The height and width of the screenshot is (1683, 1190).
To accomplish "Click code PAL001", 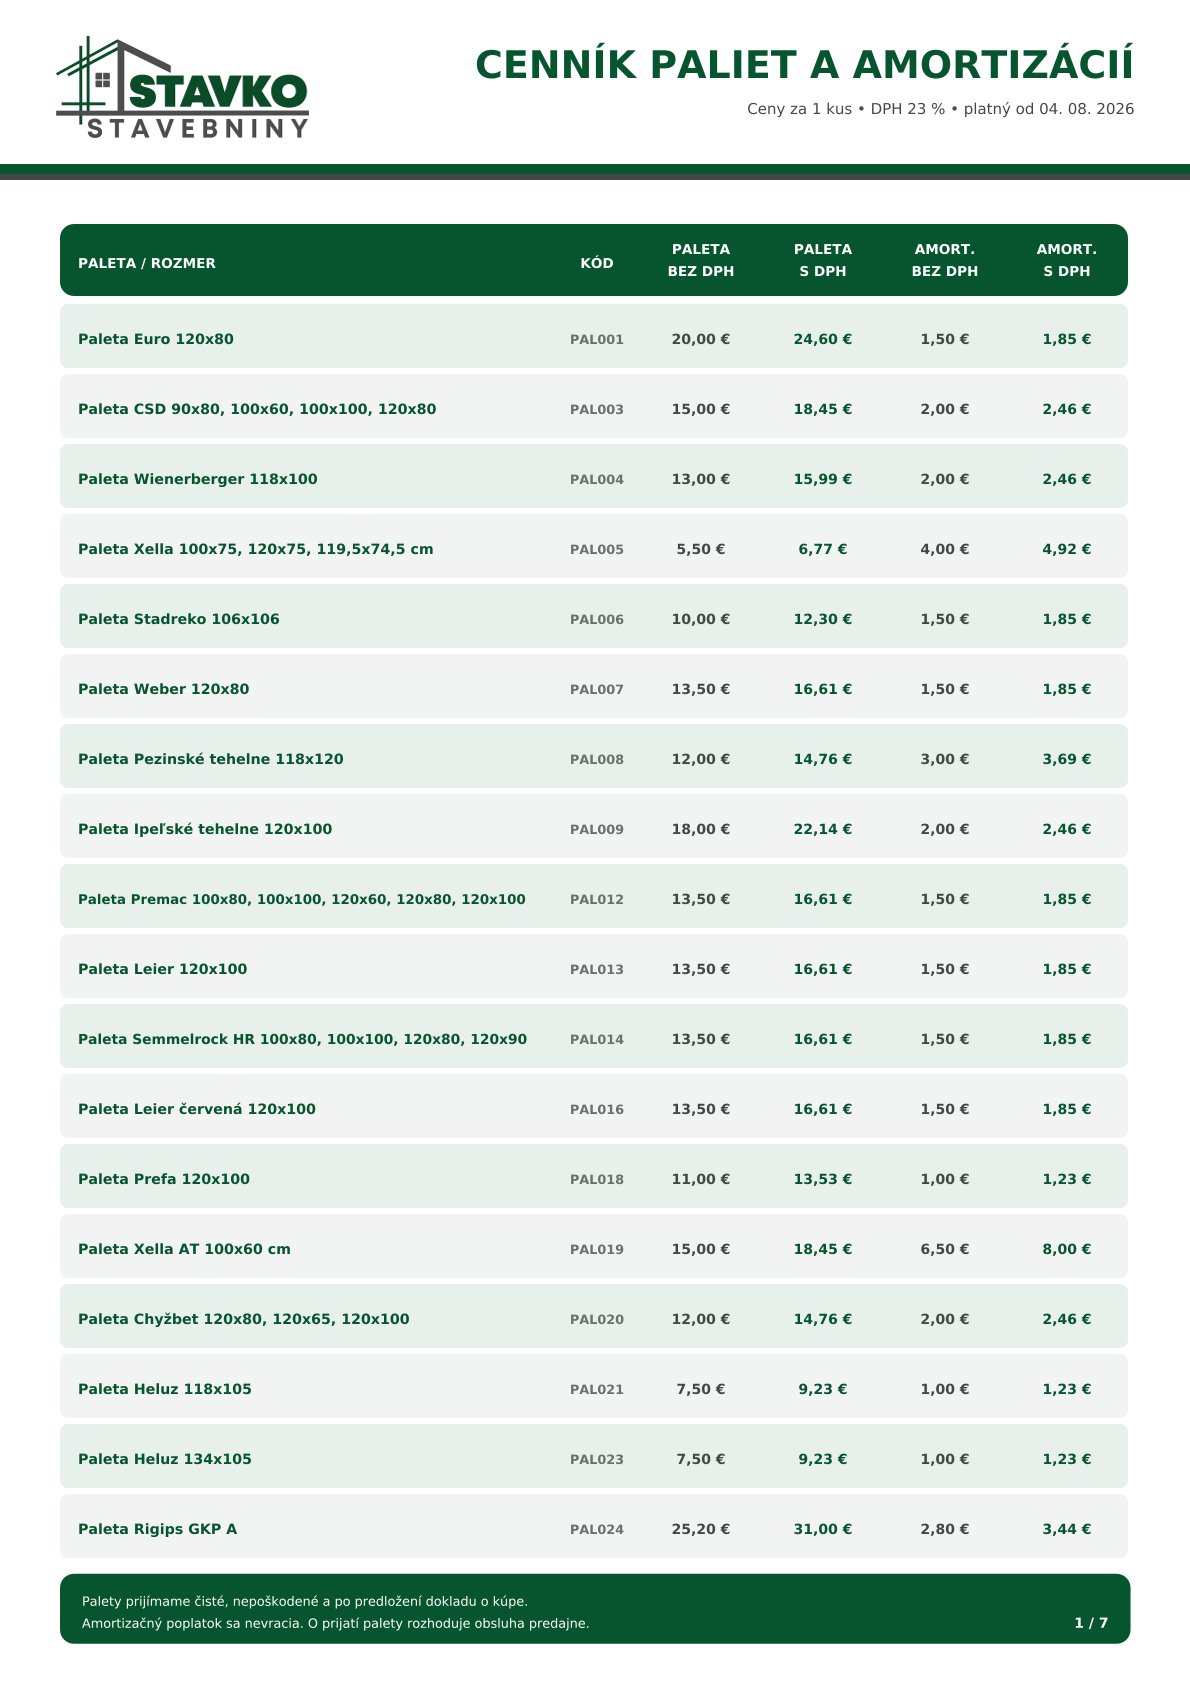I will tap(597, 339).
